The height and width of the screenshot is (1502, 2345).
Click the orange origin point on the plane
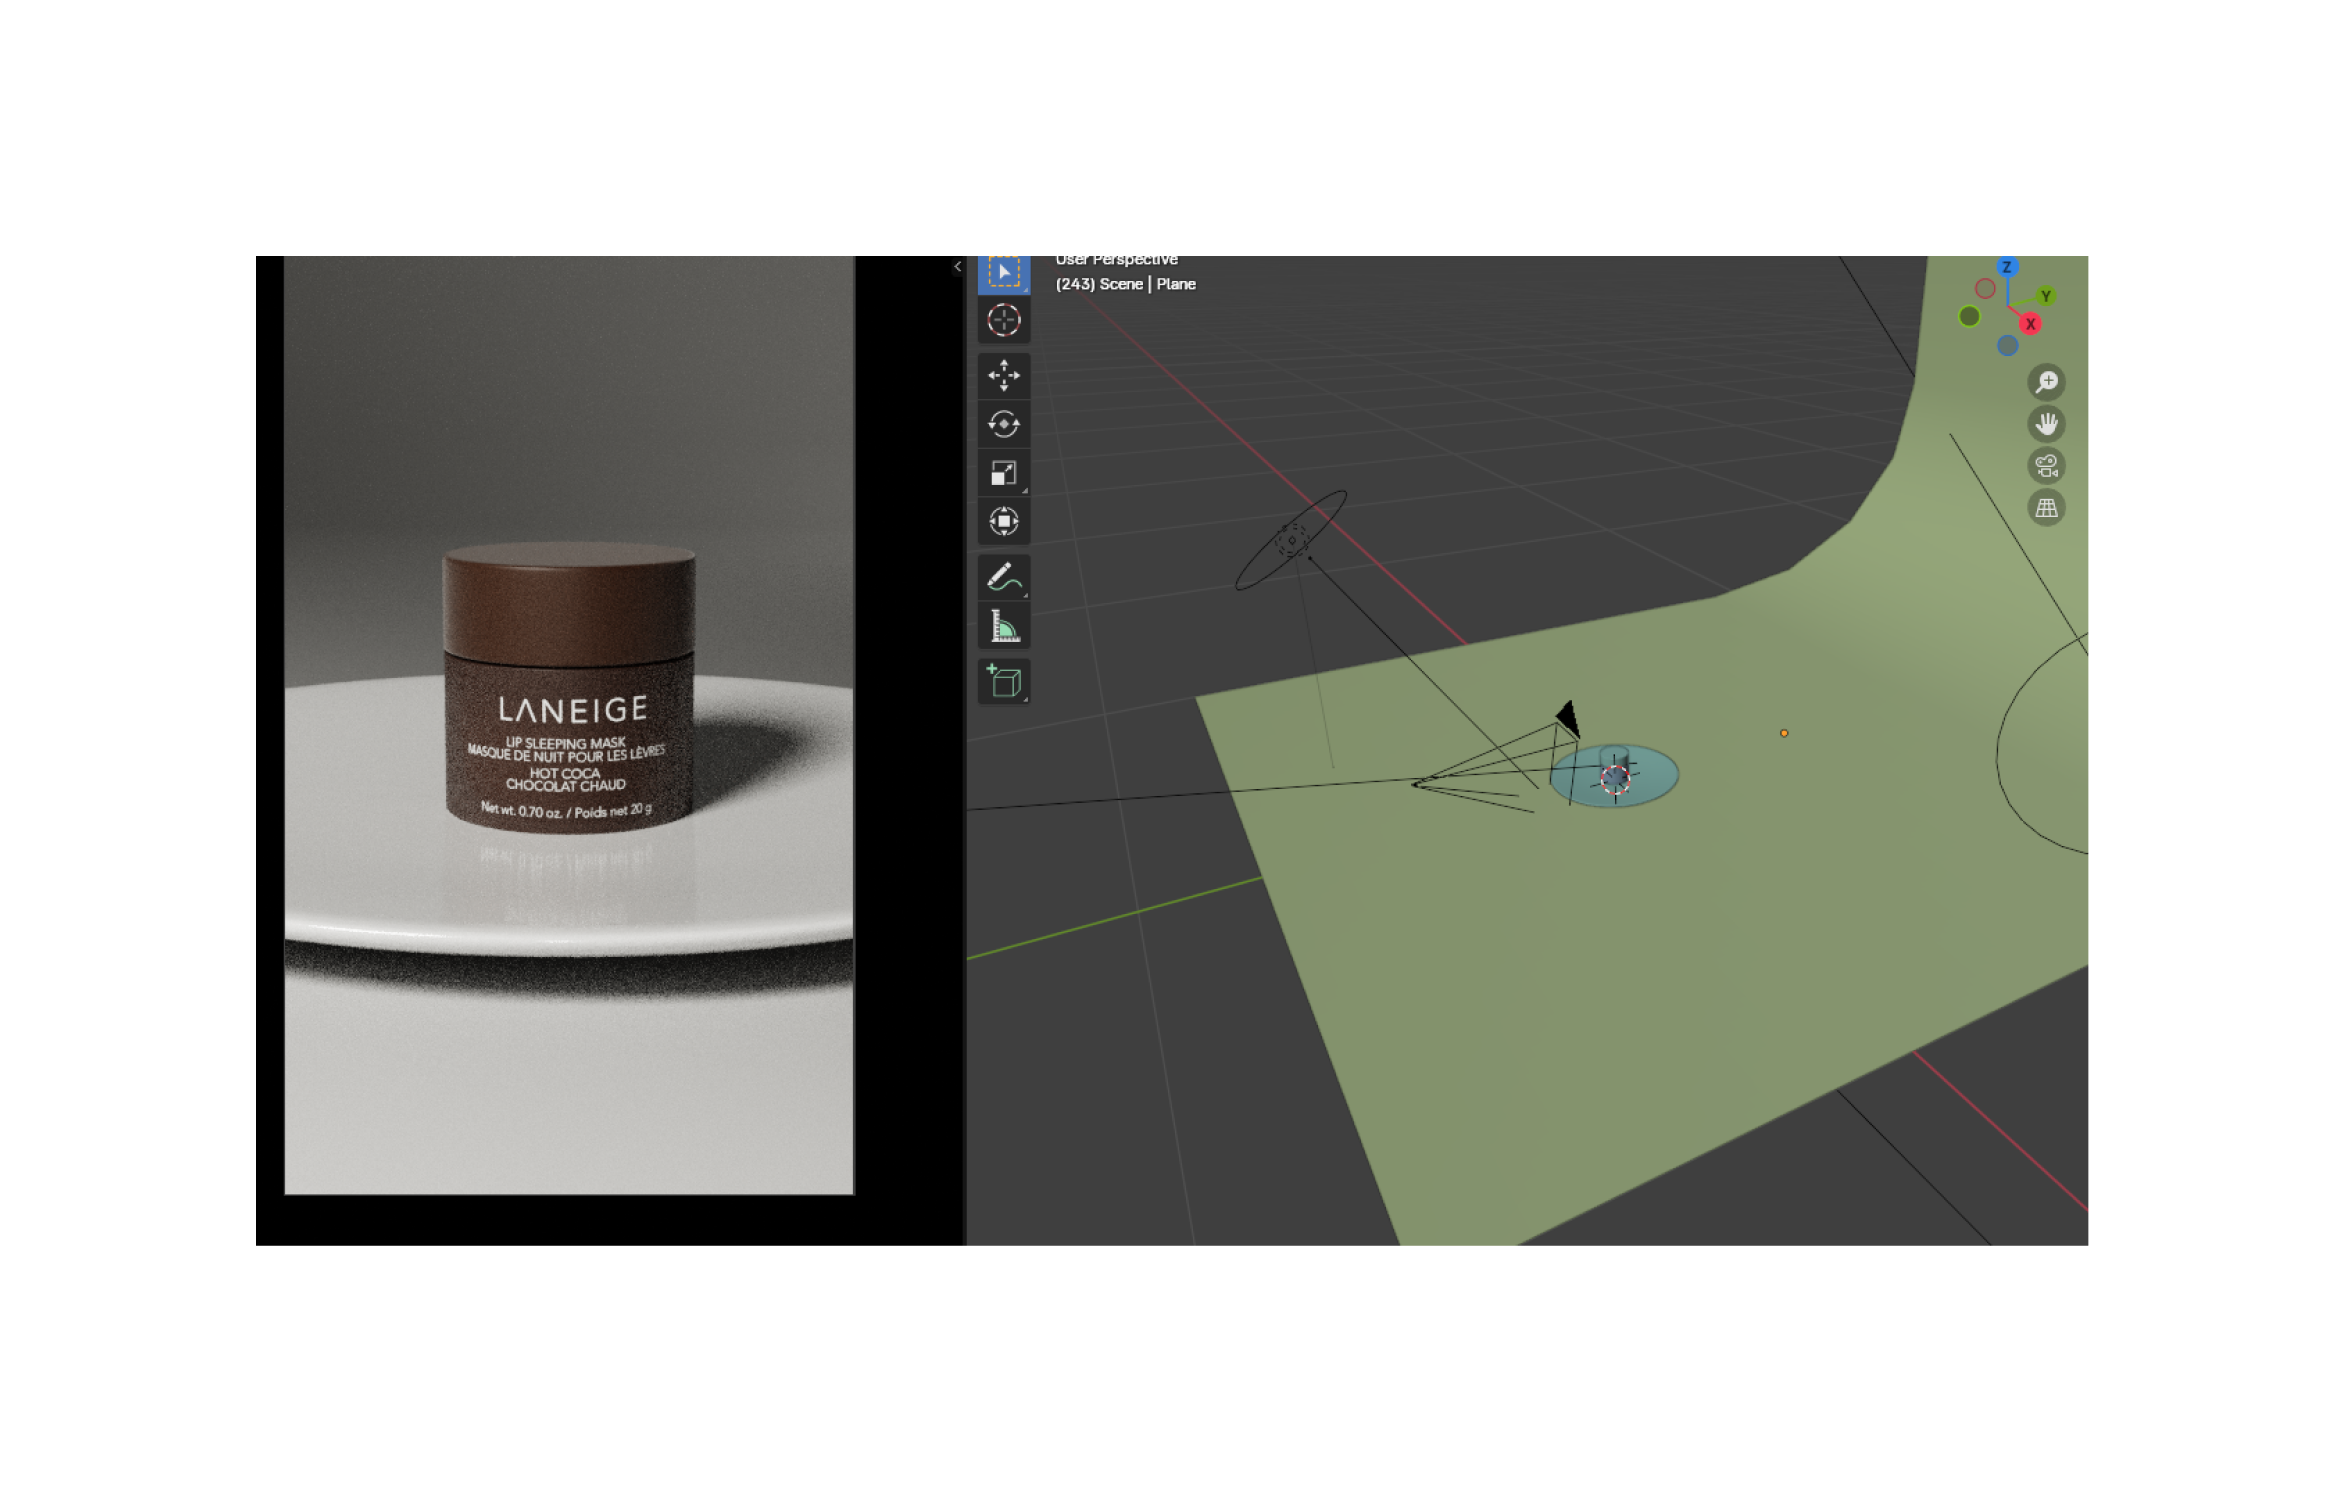[1784, 733]
